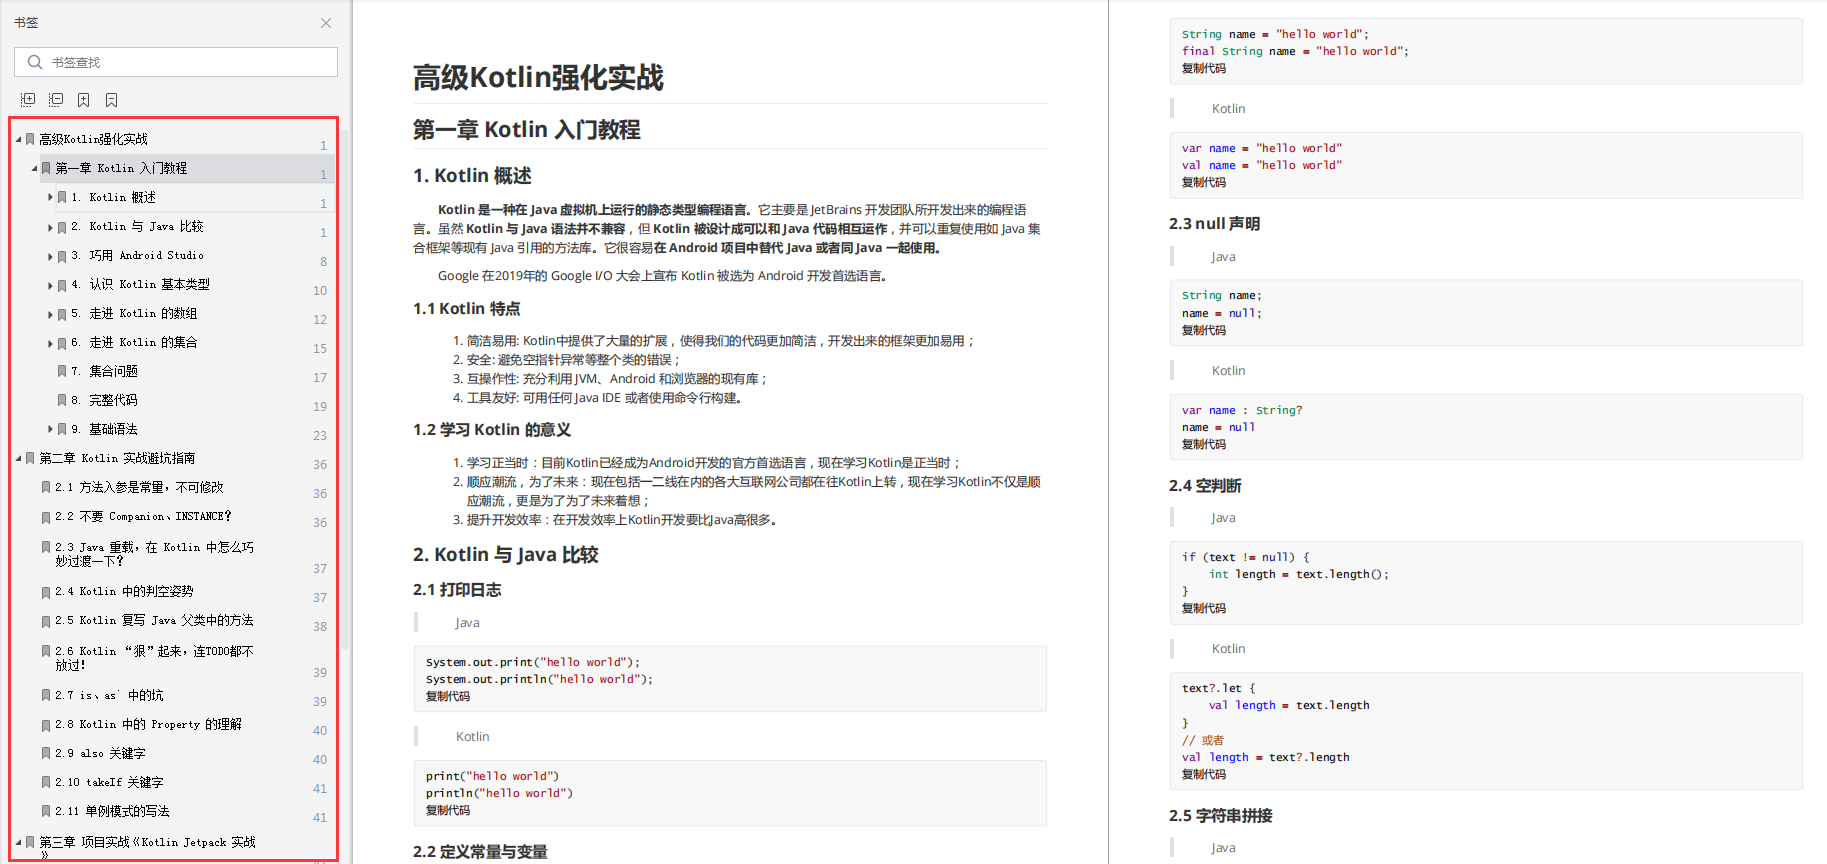Click bookmark icon beside 2.9 also 关键字

click(46, 753)
